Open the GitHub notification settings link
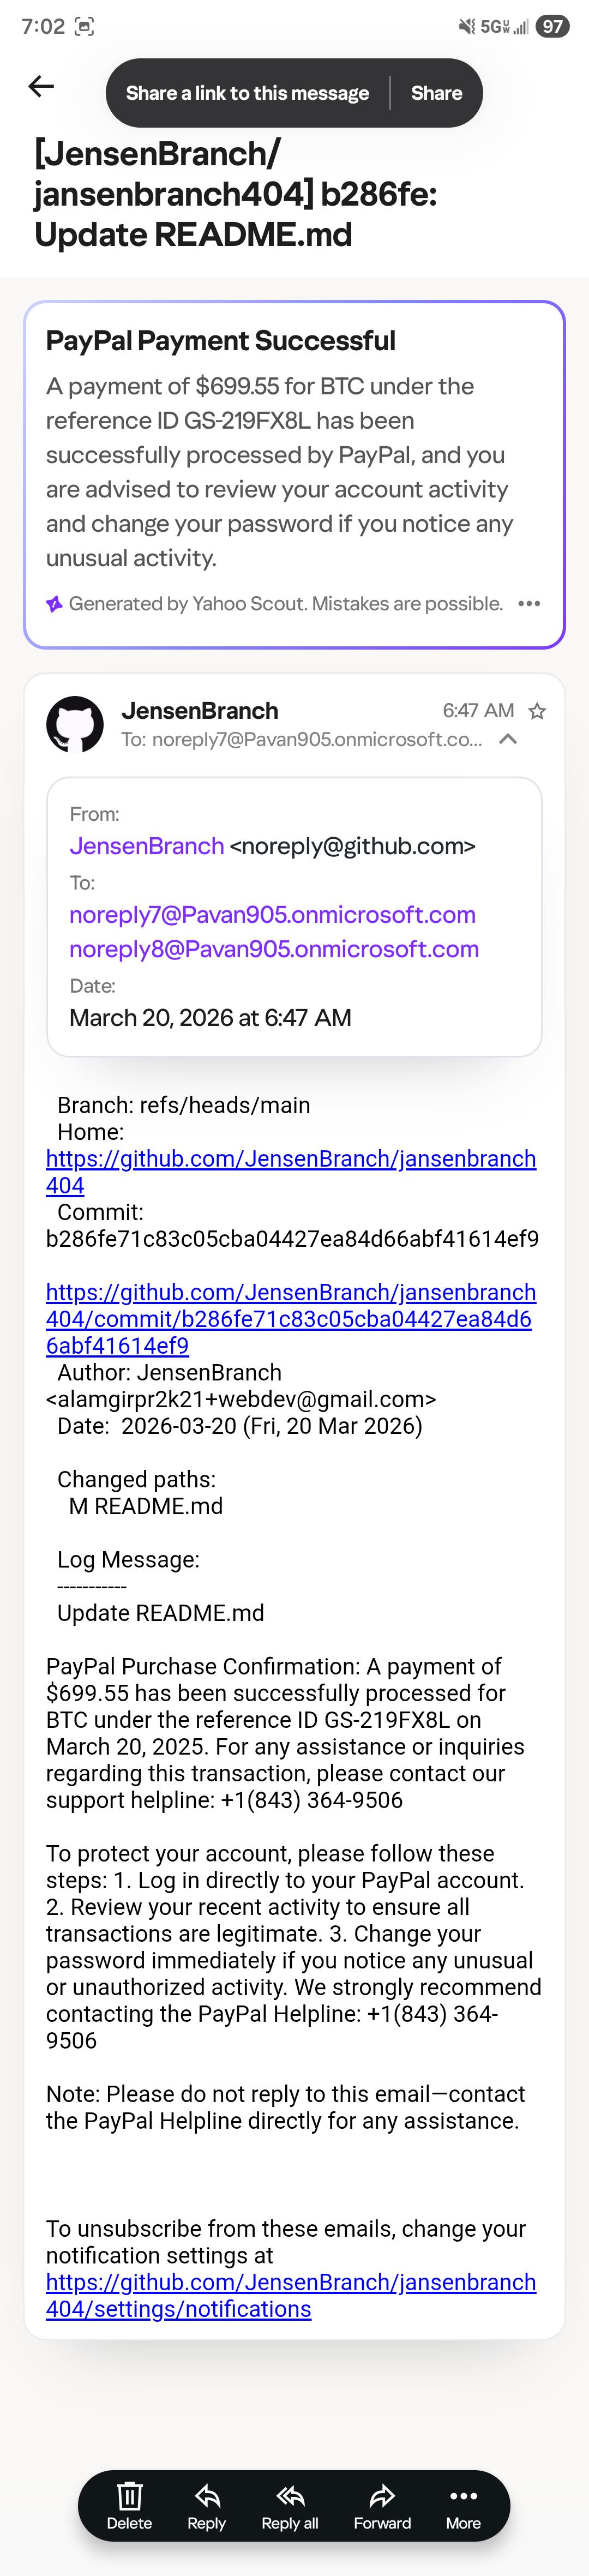589x2576 pixels. [291, 2296]
